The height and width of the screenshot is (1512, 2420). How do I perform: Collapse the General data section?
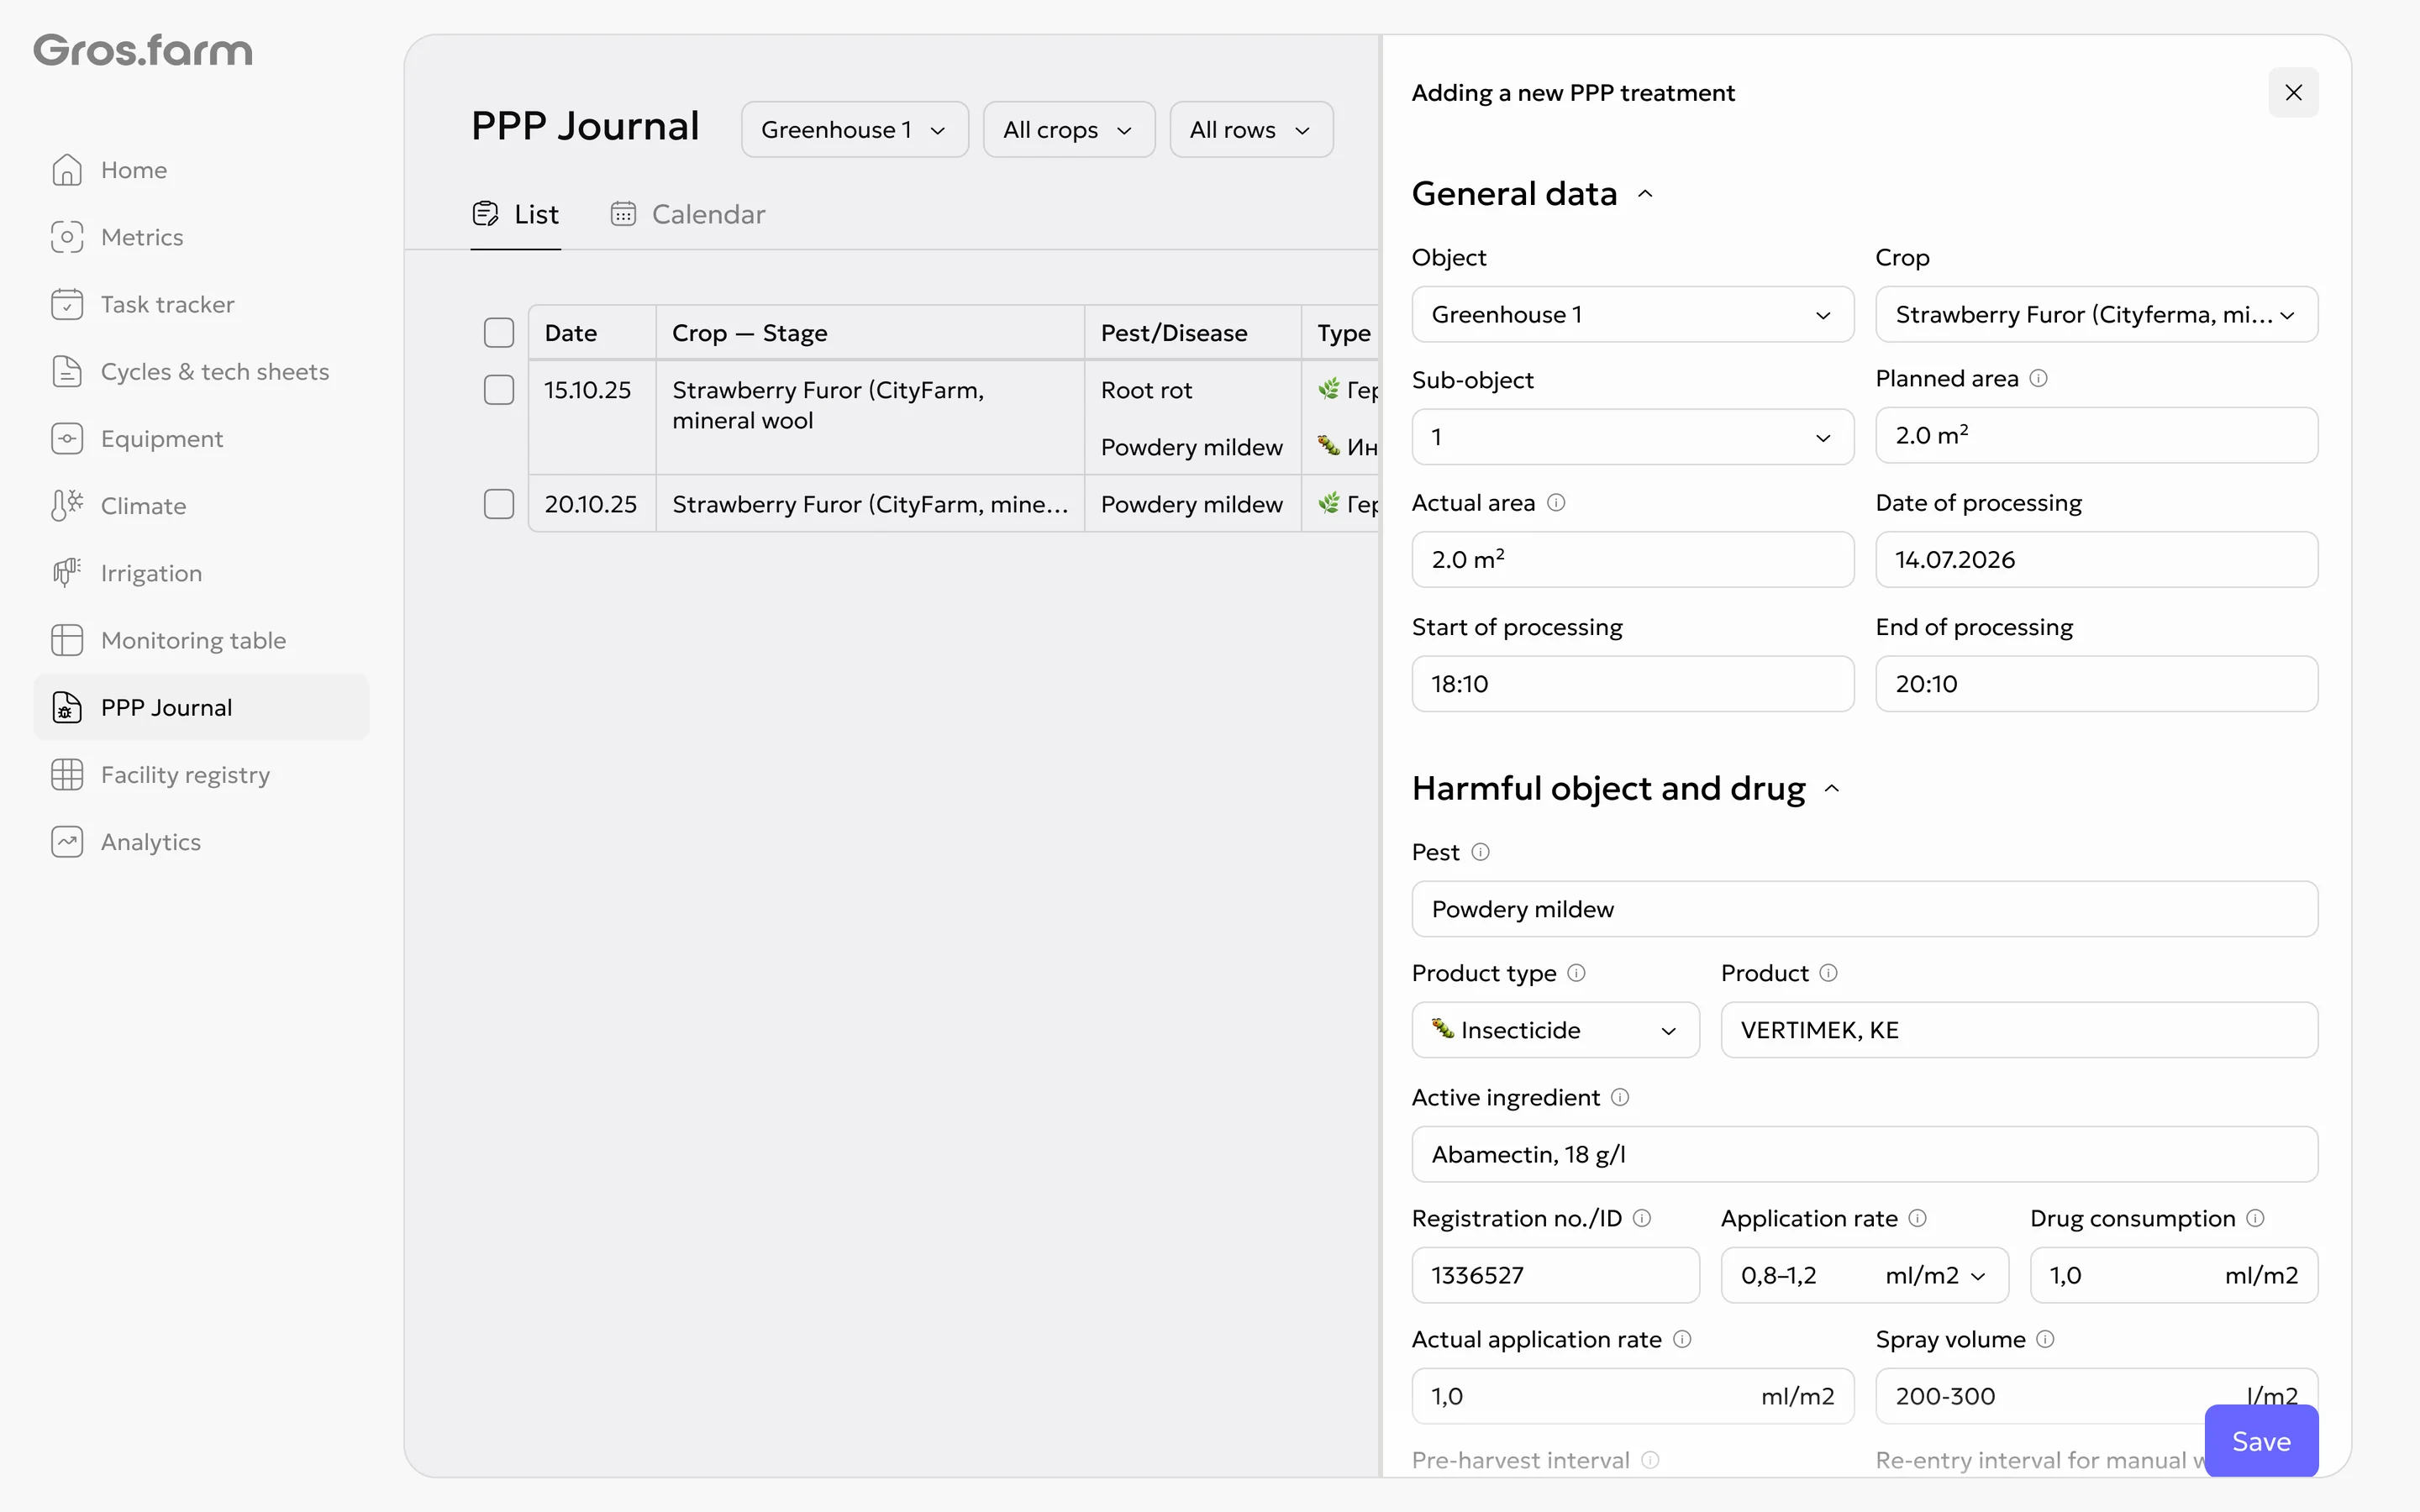1645,194
